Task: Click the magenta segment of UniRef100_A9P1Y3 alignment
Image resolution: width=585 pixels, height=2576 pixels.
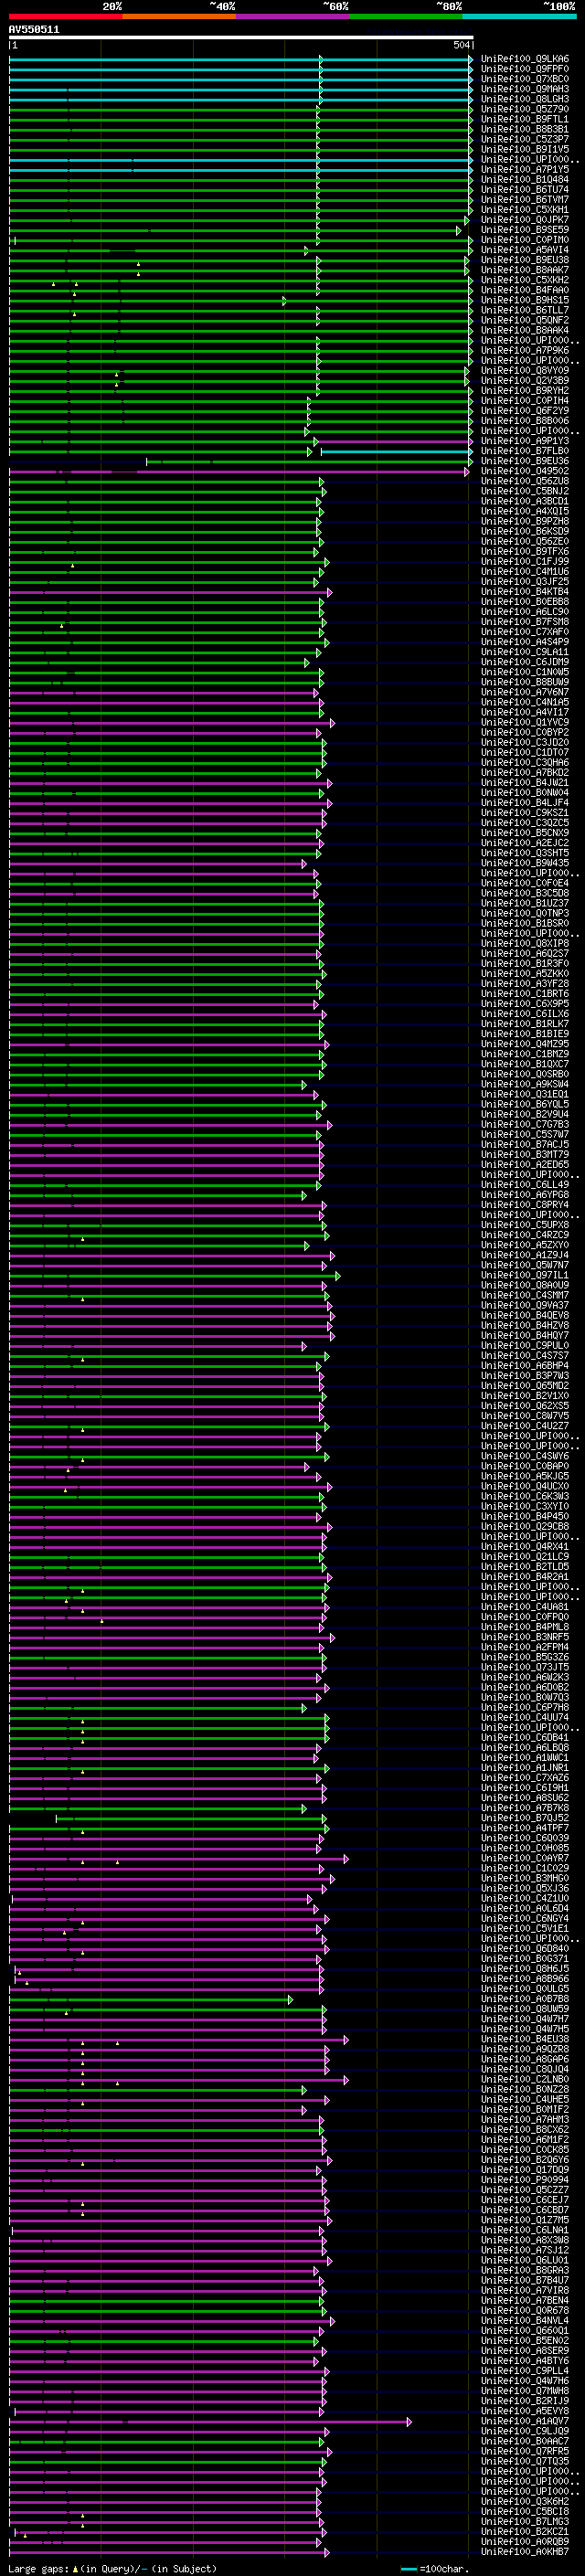Action: (394, 441)
